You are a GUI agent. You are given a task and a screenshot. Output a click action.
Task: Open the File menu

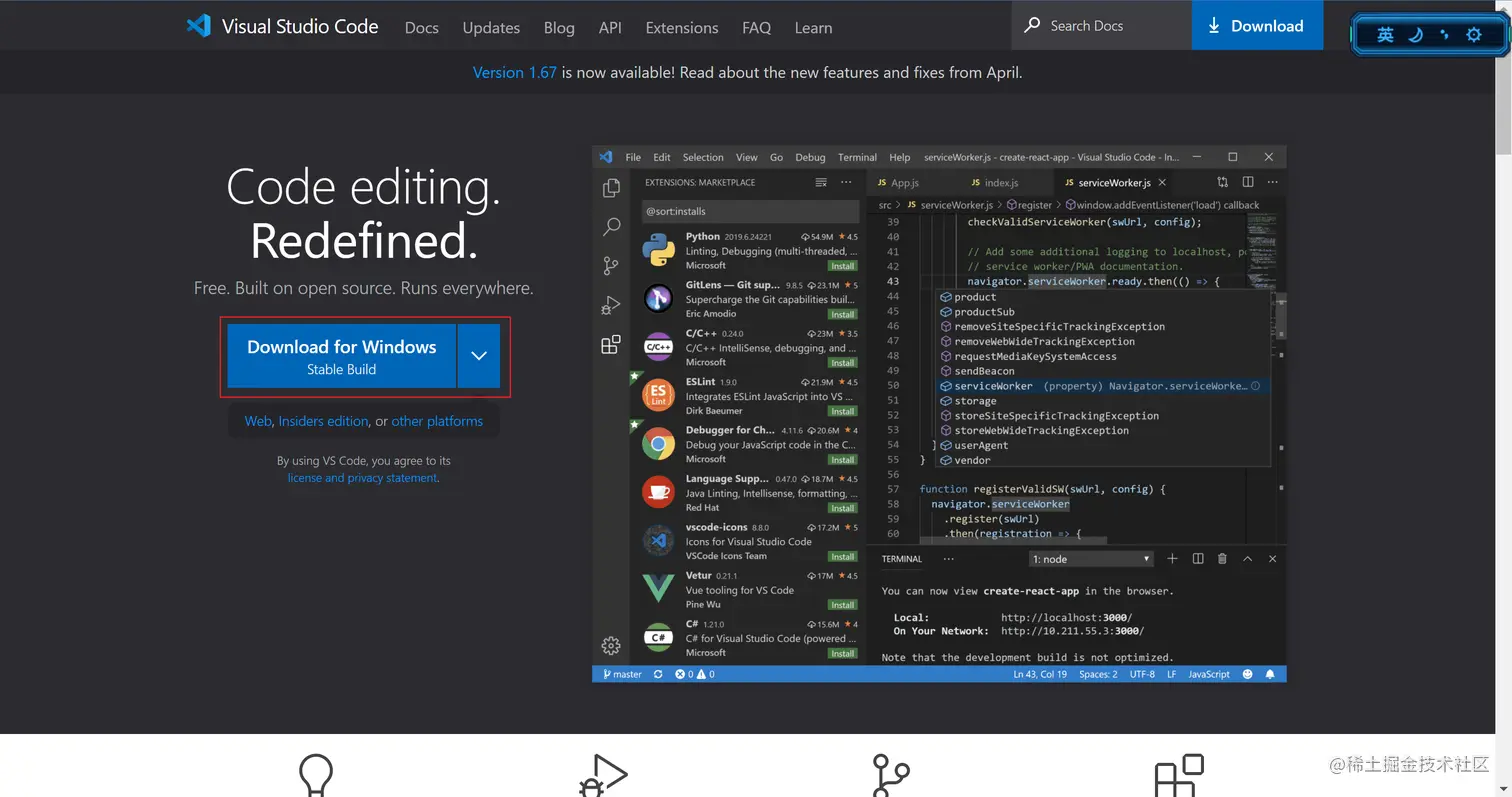click(x=633, y=157)
